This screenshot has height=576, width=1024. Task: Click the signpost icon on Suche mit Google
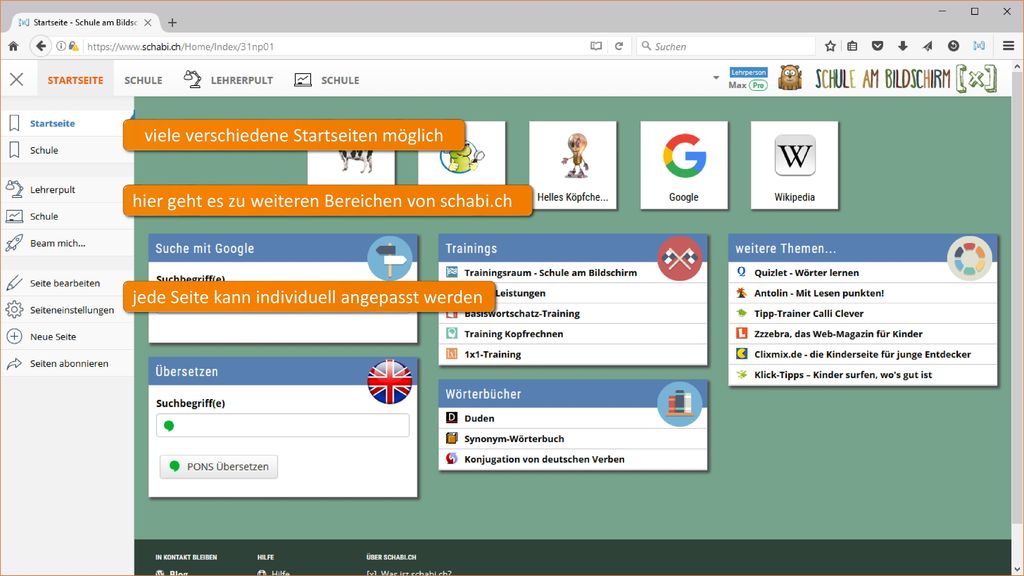390,258
